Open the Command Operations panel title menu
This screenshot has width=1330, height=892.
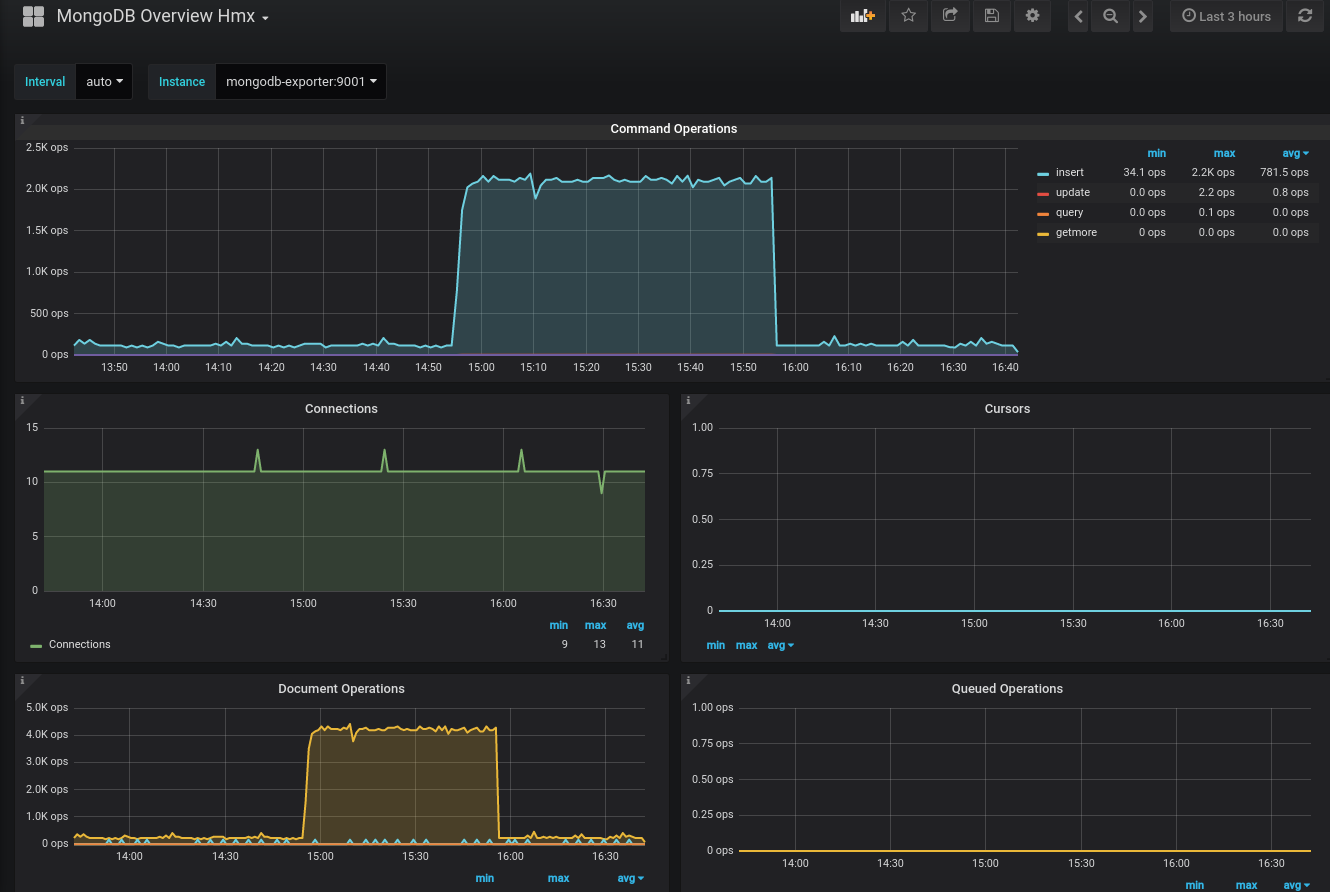pyautogui.click(x=673, y=129)
